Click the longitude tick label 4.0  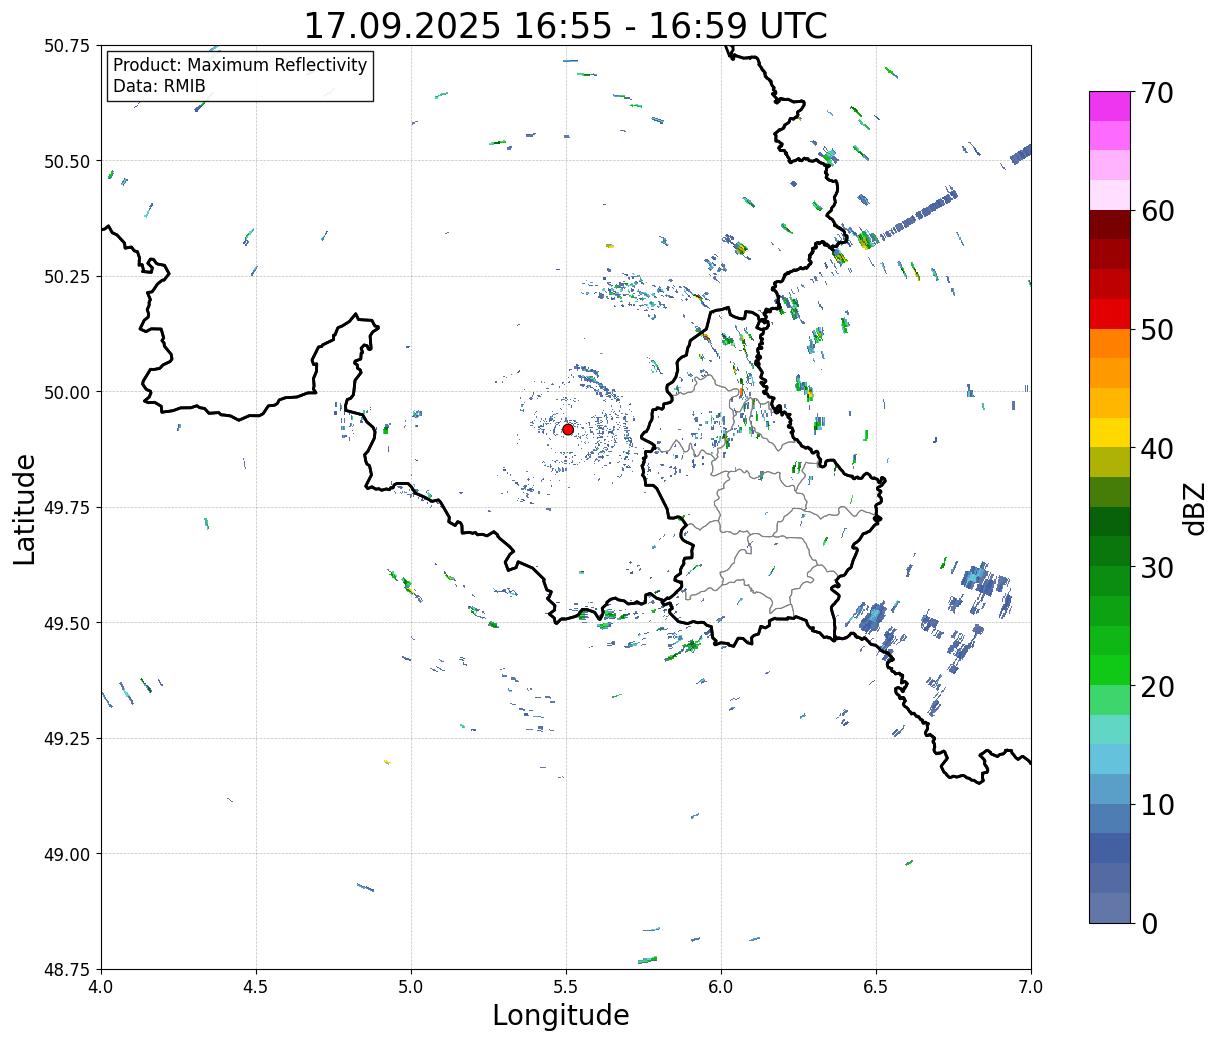101,987
